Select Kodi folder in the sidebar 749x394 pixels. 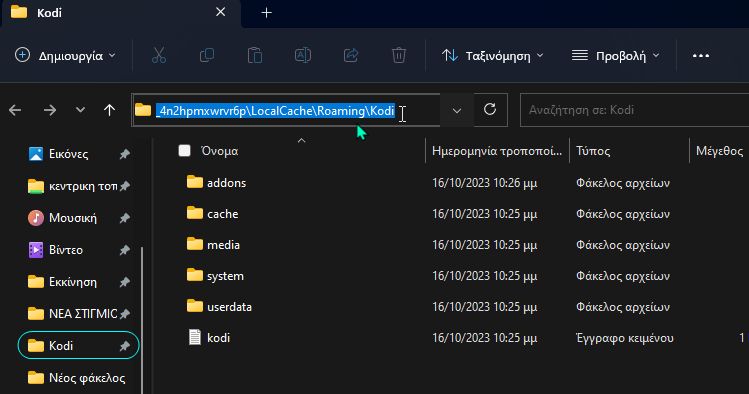point(78,345)
